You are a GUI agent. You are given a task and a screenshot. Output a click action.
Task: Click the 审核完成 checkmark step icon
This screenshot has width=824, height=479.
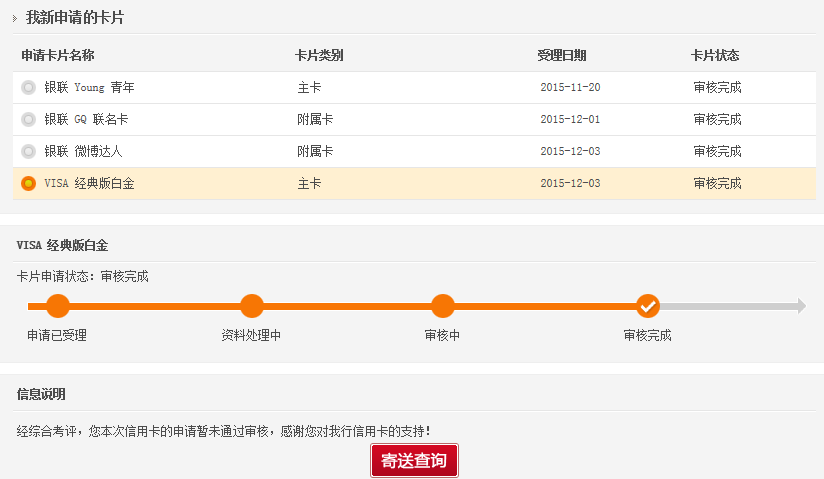(x=648, y=306)
